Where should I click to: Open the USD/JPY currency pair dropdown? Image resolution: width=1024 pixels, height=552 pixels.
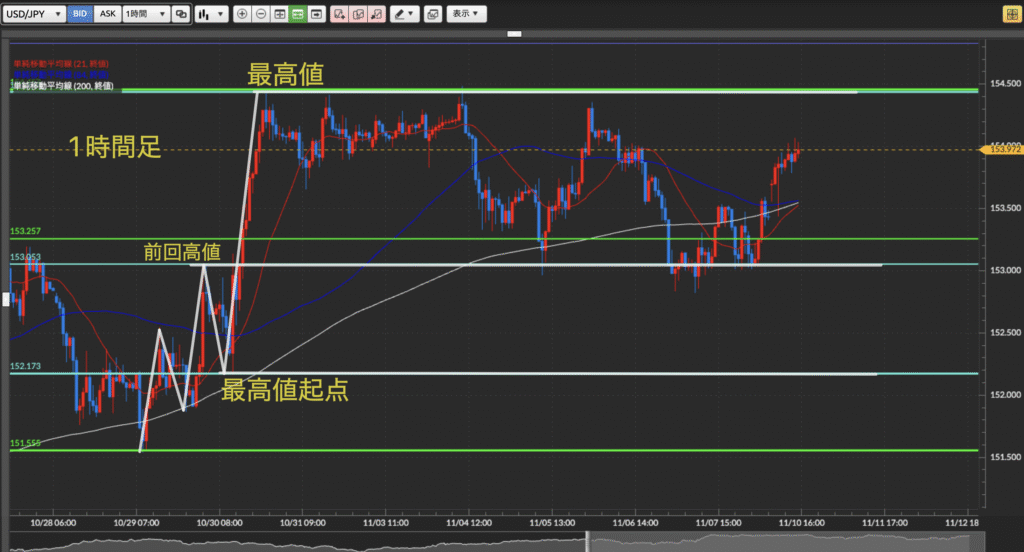[34, 14]
